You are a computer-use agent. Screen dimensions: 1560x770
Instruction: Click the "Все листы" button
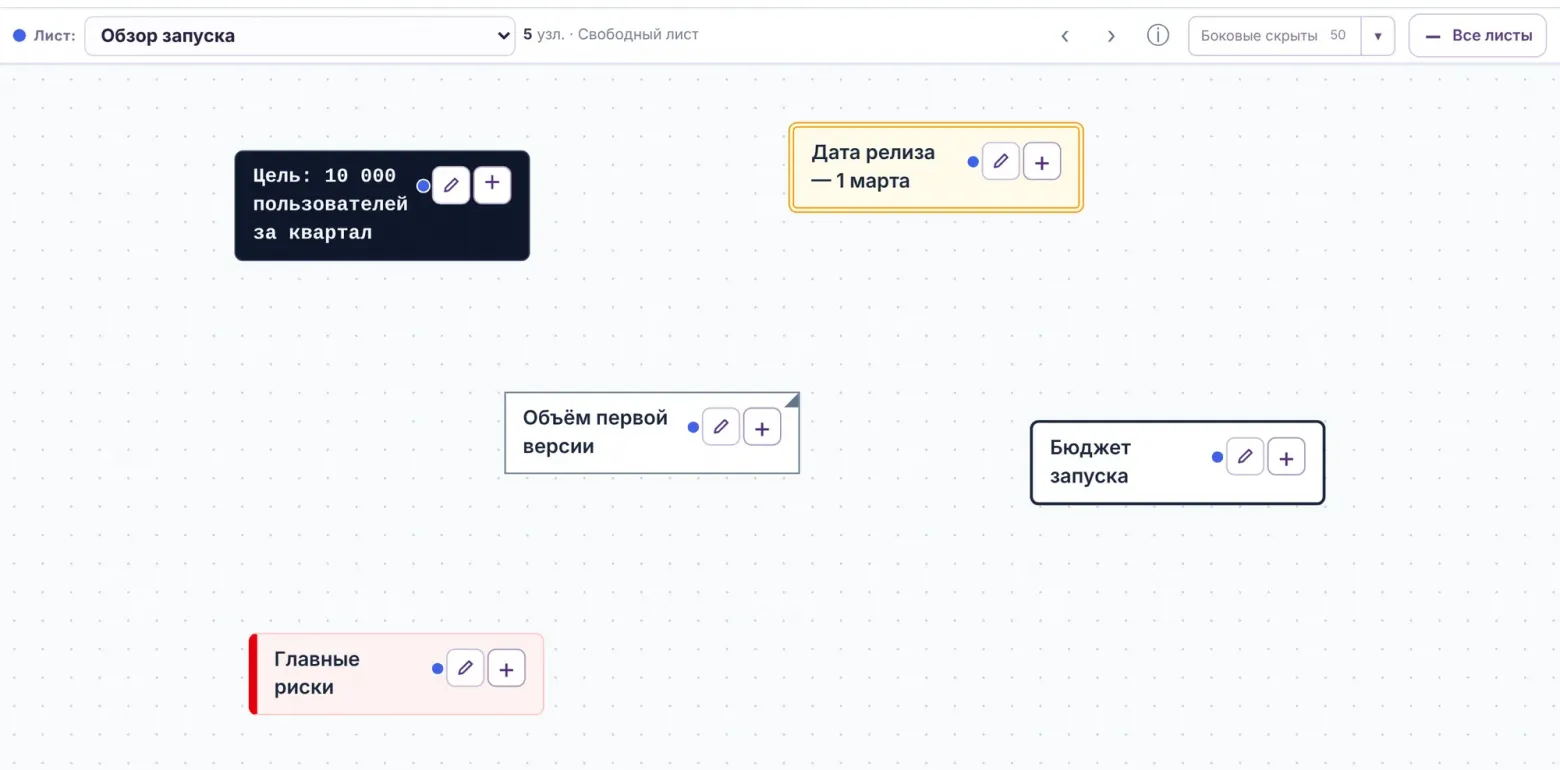(1478, 36)
